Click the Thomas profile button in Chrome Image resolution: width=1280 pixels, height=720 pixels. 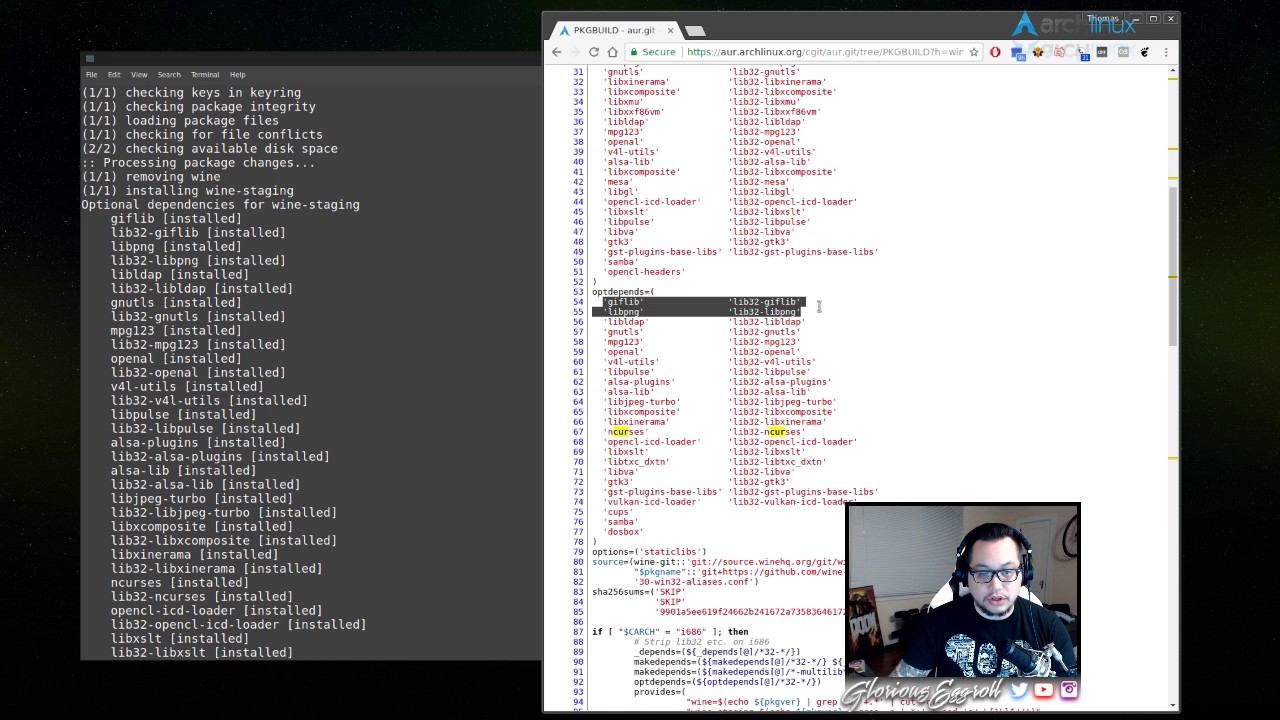(1102, 18)
